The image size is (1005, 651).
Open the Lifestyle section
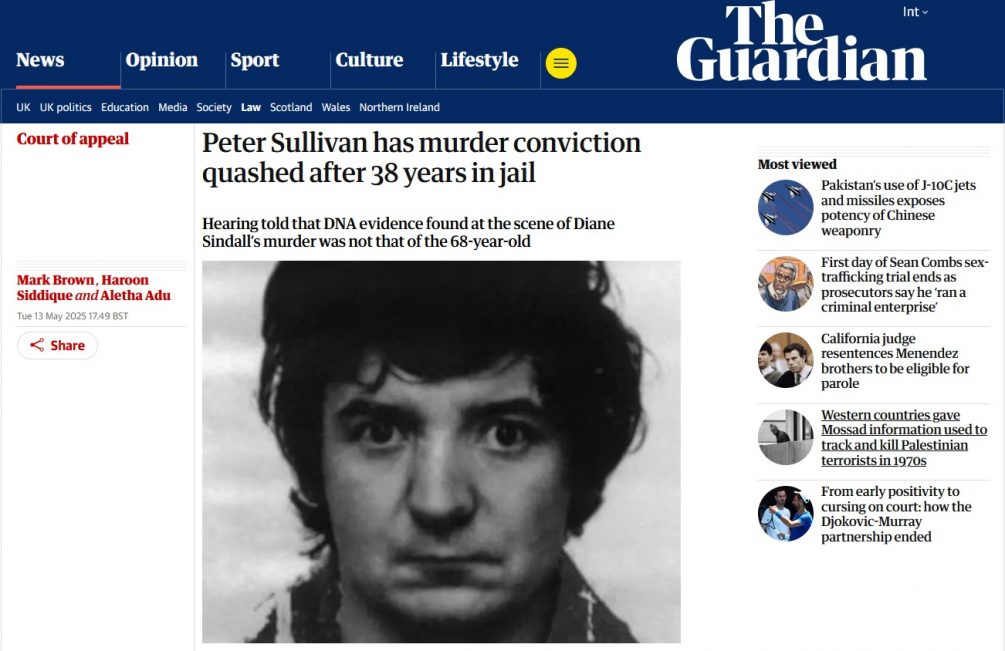479,60
